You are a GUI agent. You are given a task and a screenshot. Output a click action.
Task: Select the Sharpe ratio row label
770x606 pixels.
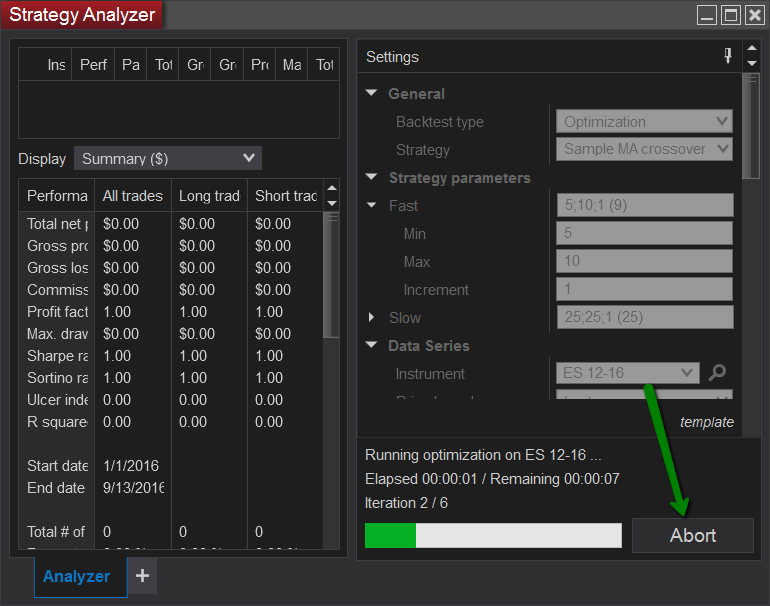(x=57, y=356)
